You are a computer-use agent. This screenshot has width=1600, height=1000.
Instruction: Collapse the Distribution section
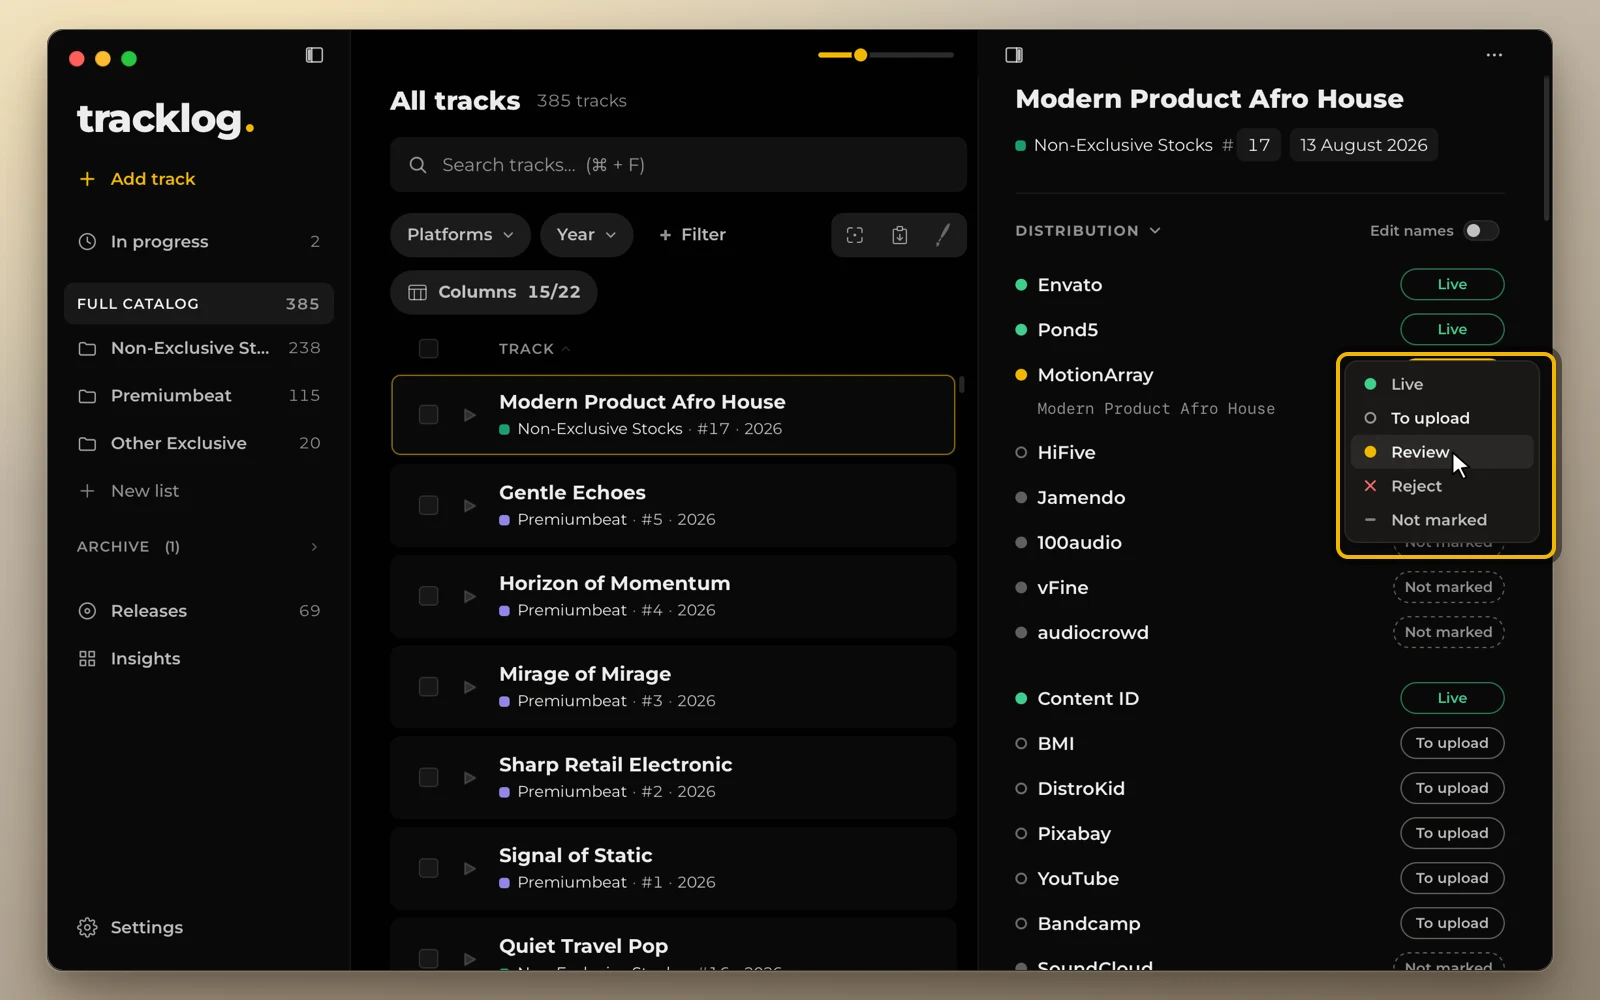1088,231
